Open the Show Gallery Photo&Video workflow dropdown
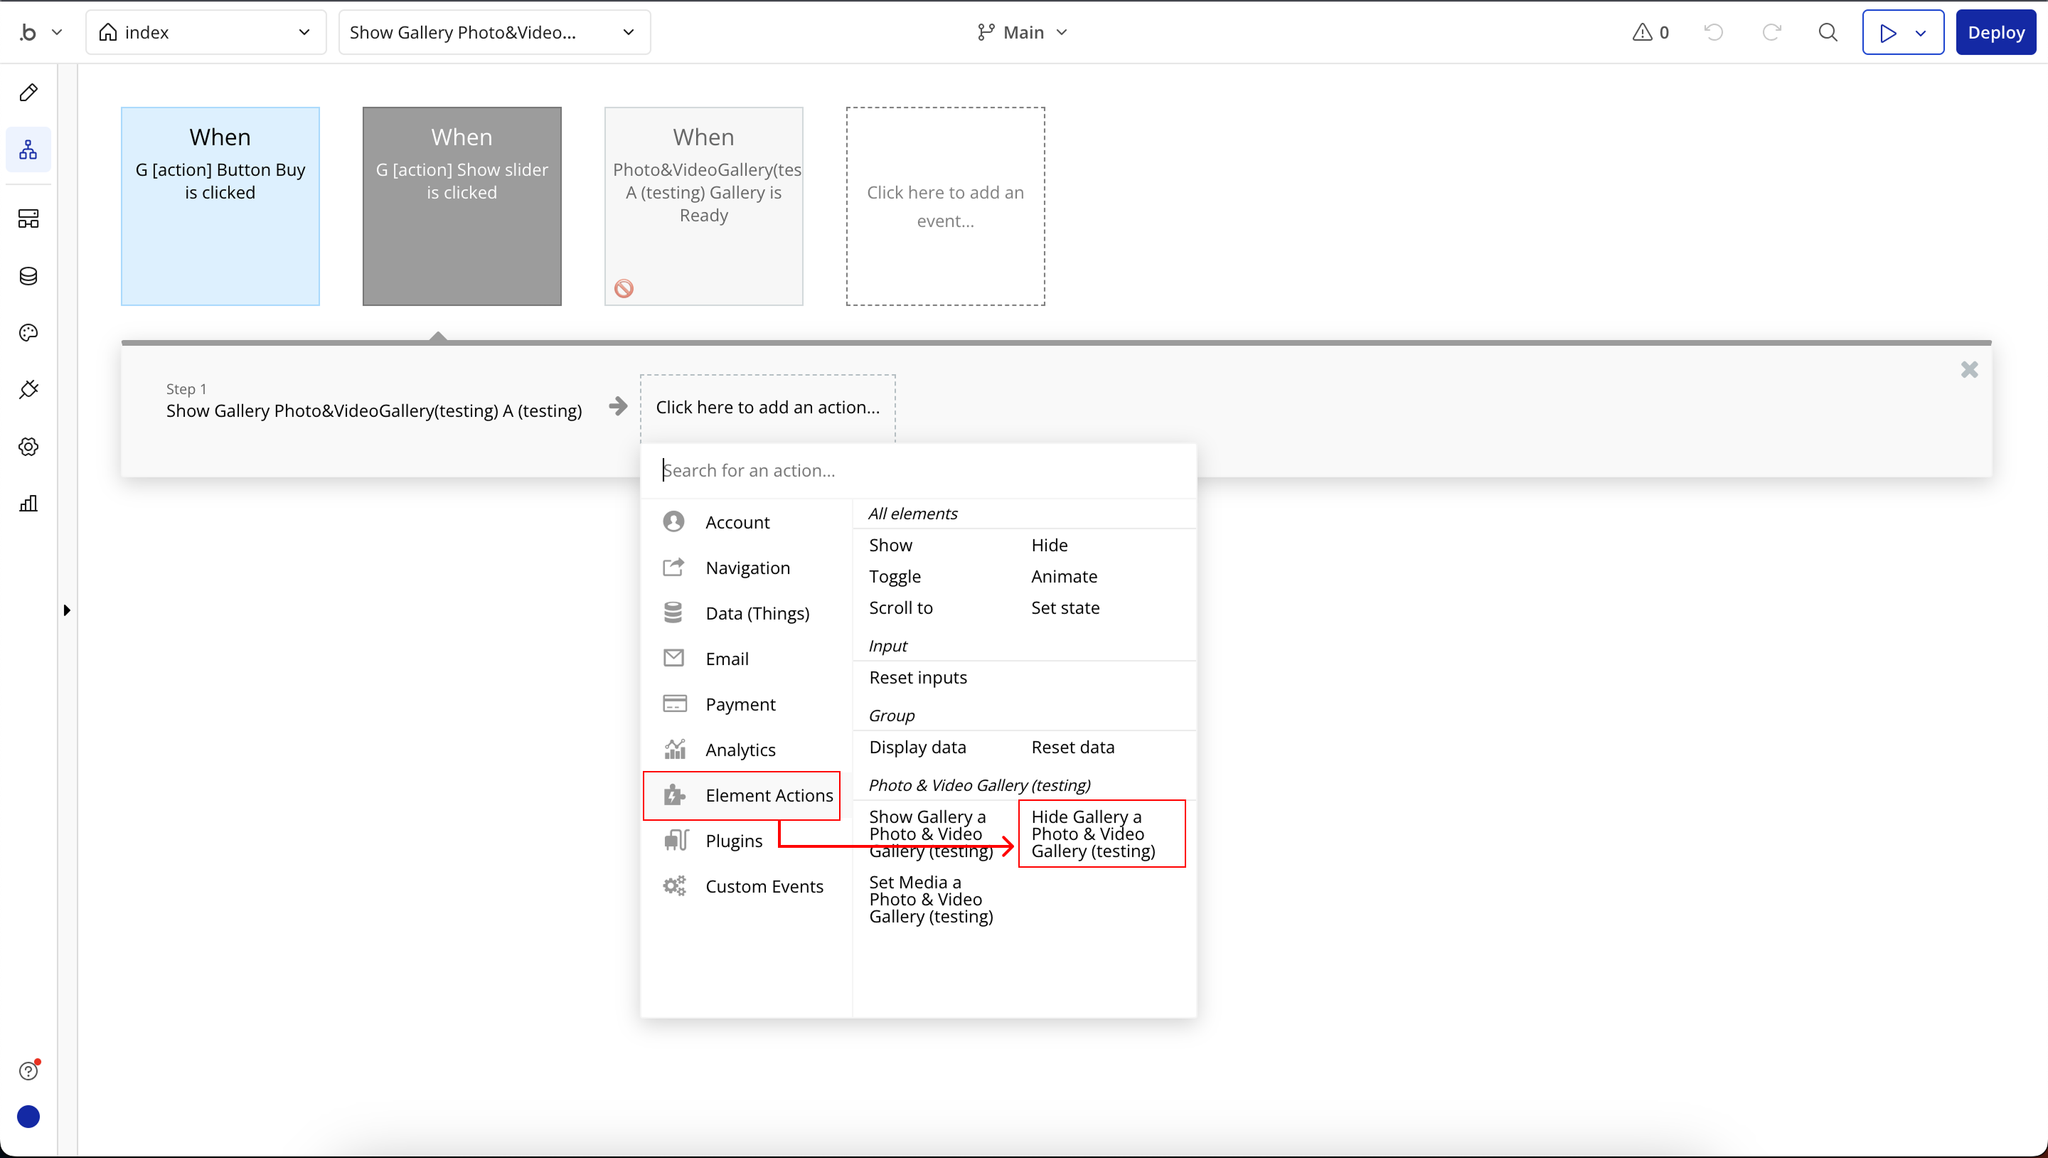Screen dimensions: 2048x1158 click(x=494, y=32)
